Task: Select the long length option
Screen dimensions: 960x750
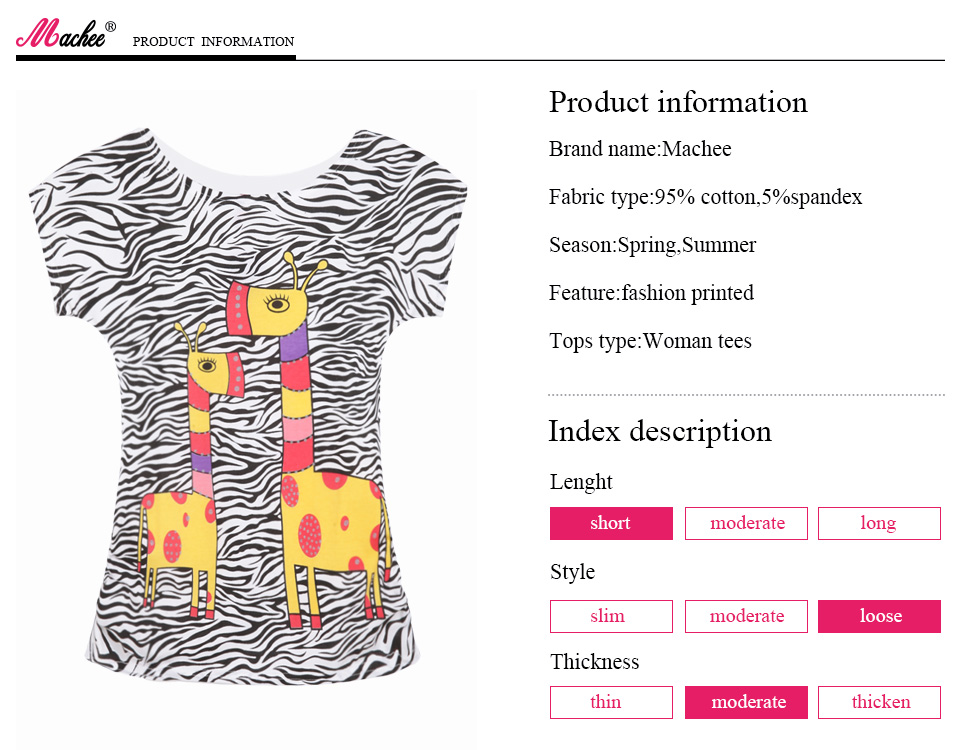Action: click(879, 523)
